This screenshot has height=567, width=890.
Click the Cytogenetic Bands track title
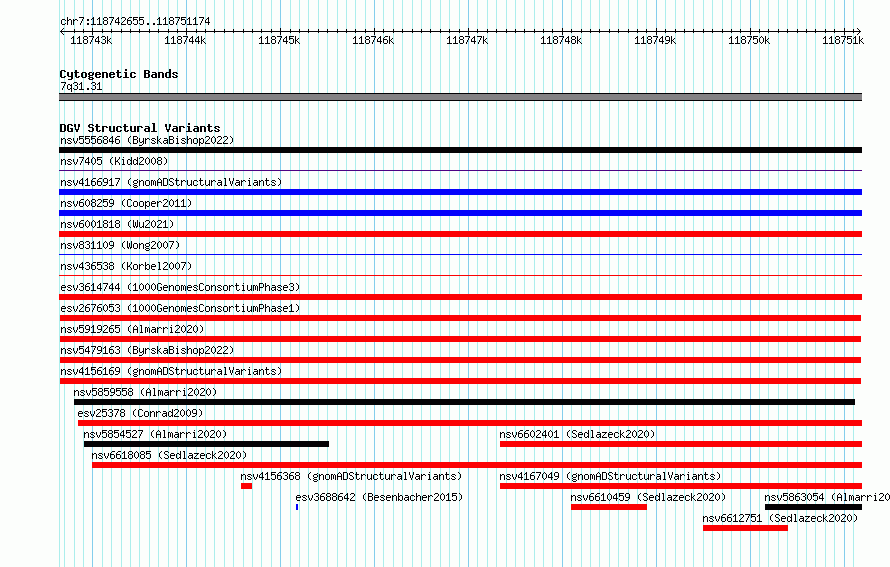(x=119, y=74)
